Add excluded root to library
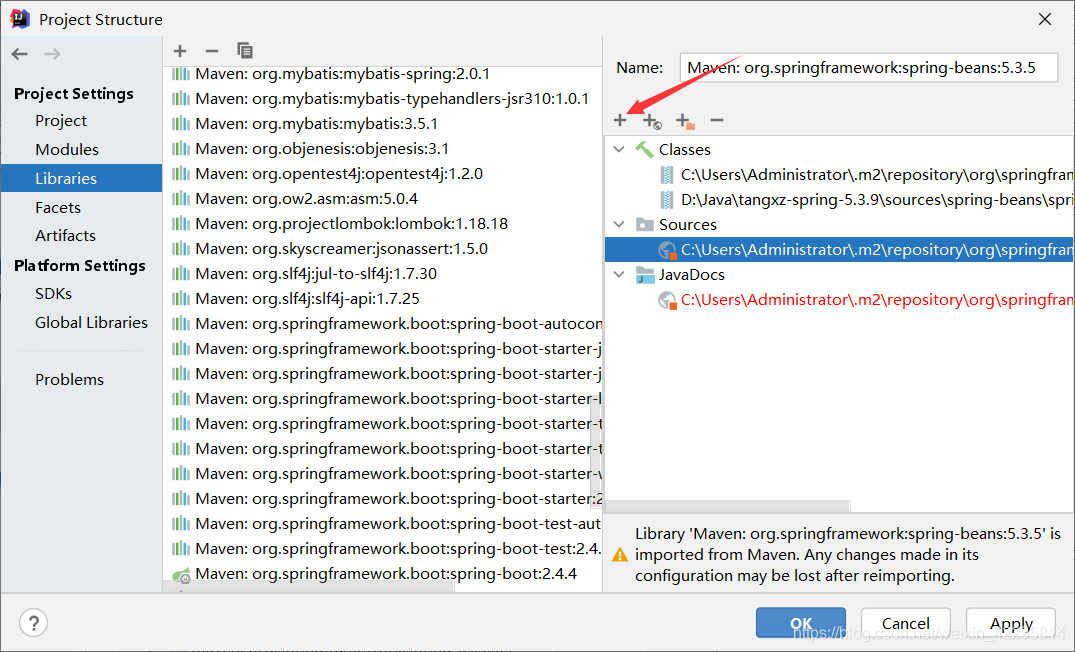 pyautogui.click(x=685, y=121)
